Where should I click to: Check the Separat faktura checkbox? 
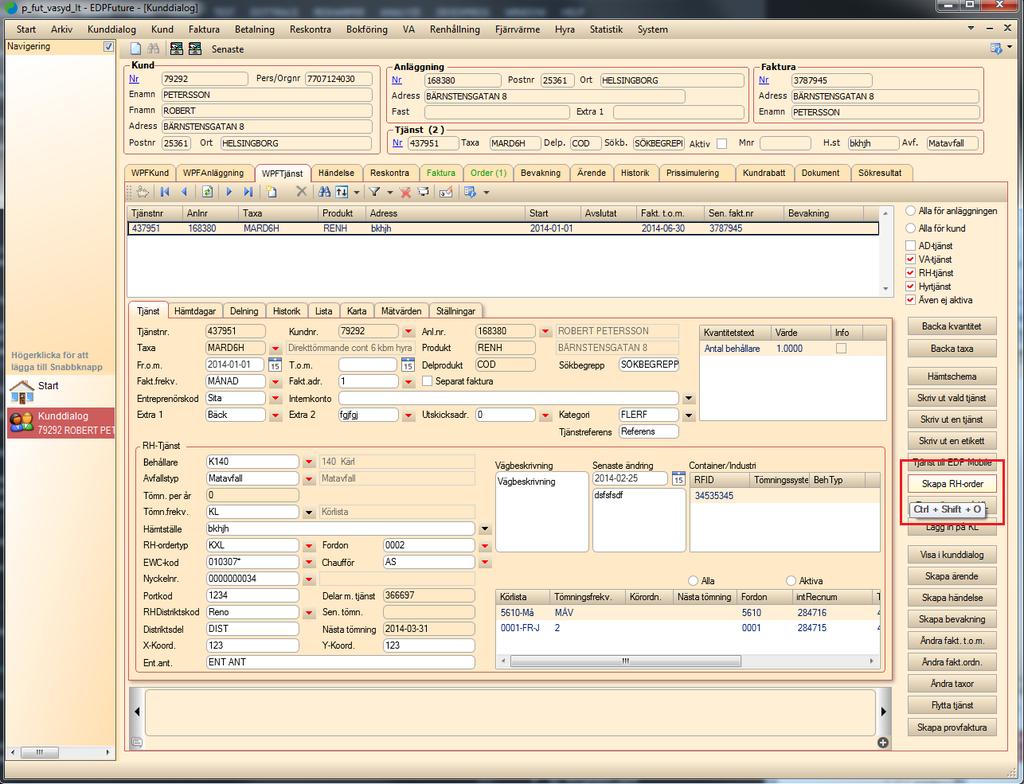(x=427, y=381)
